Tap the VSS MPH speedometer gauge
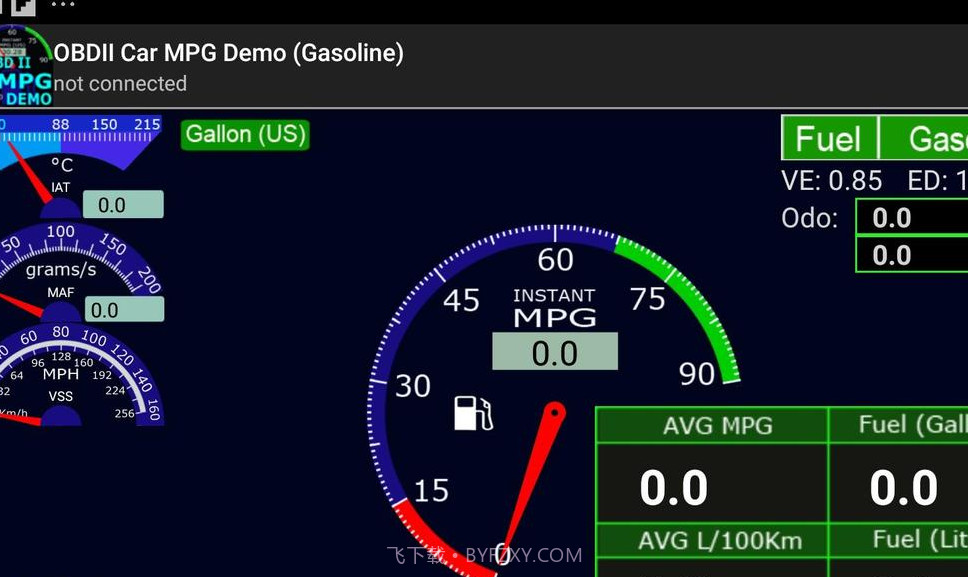This screenshot has width=968, height=577. 70,375
